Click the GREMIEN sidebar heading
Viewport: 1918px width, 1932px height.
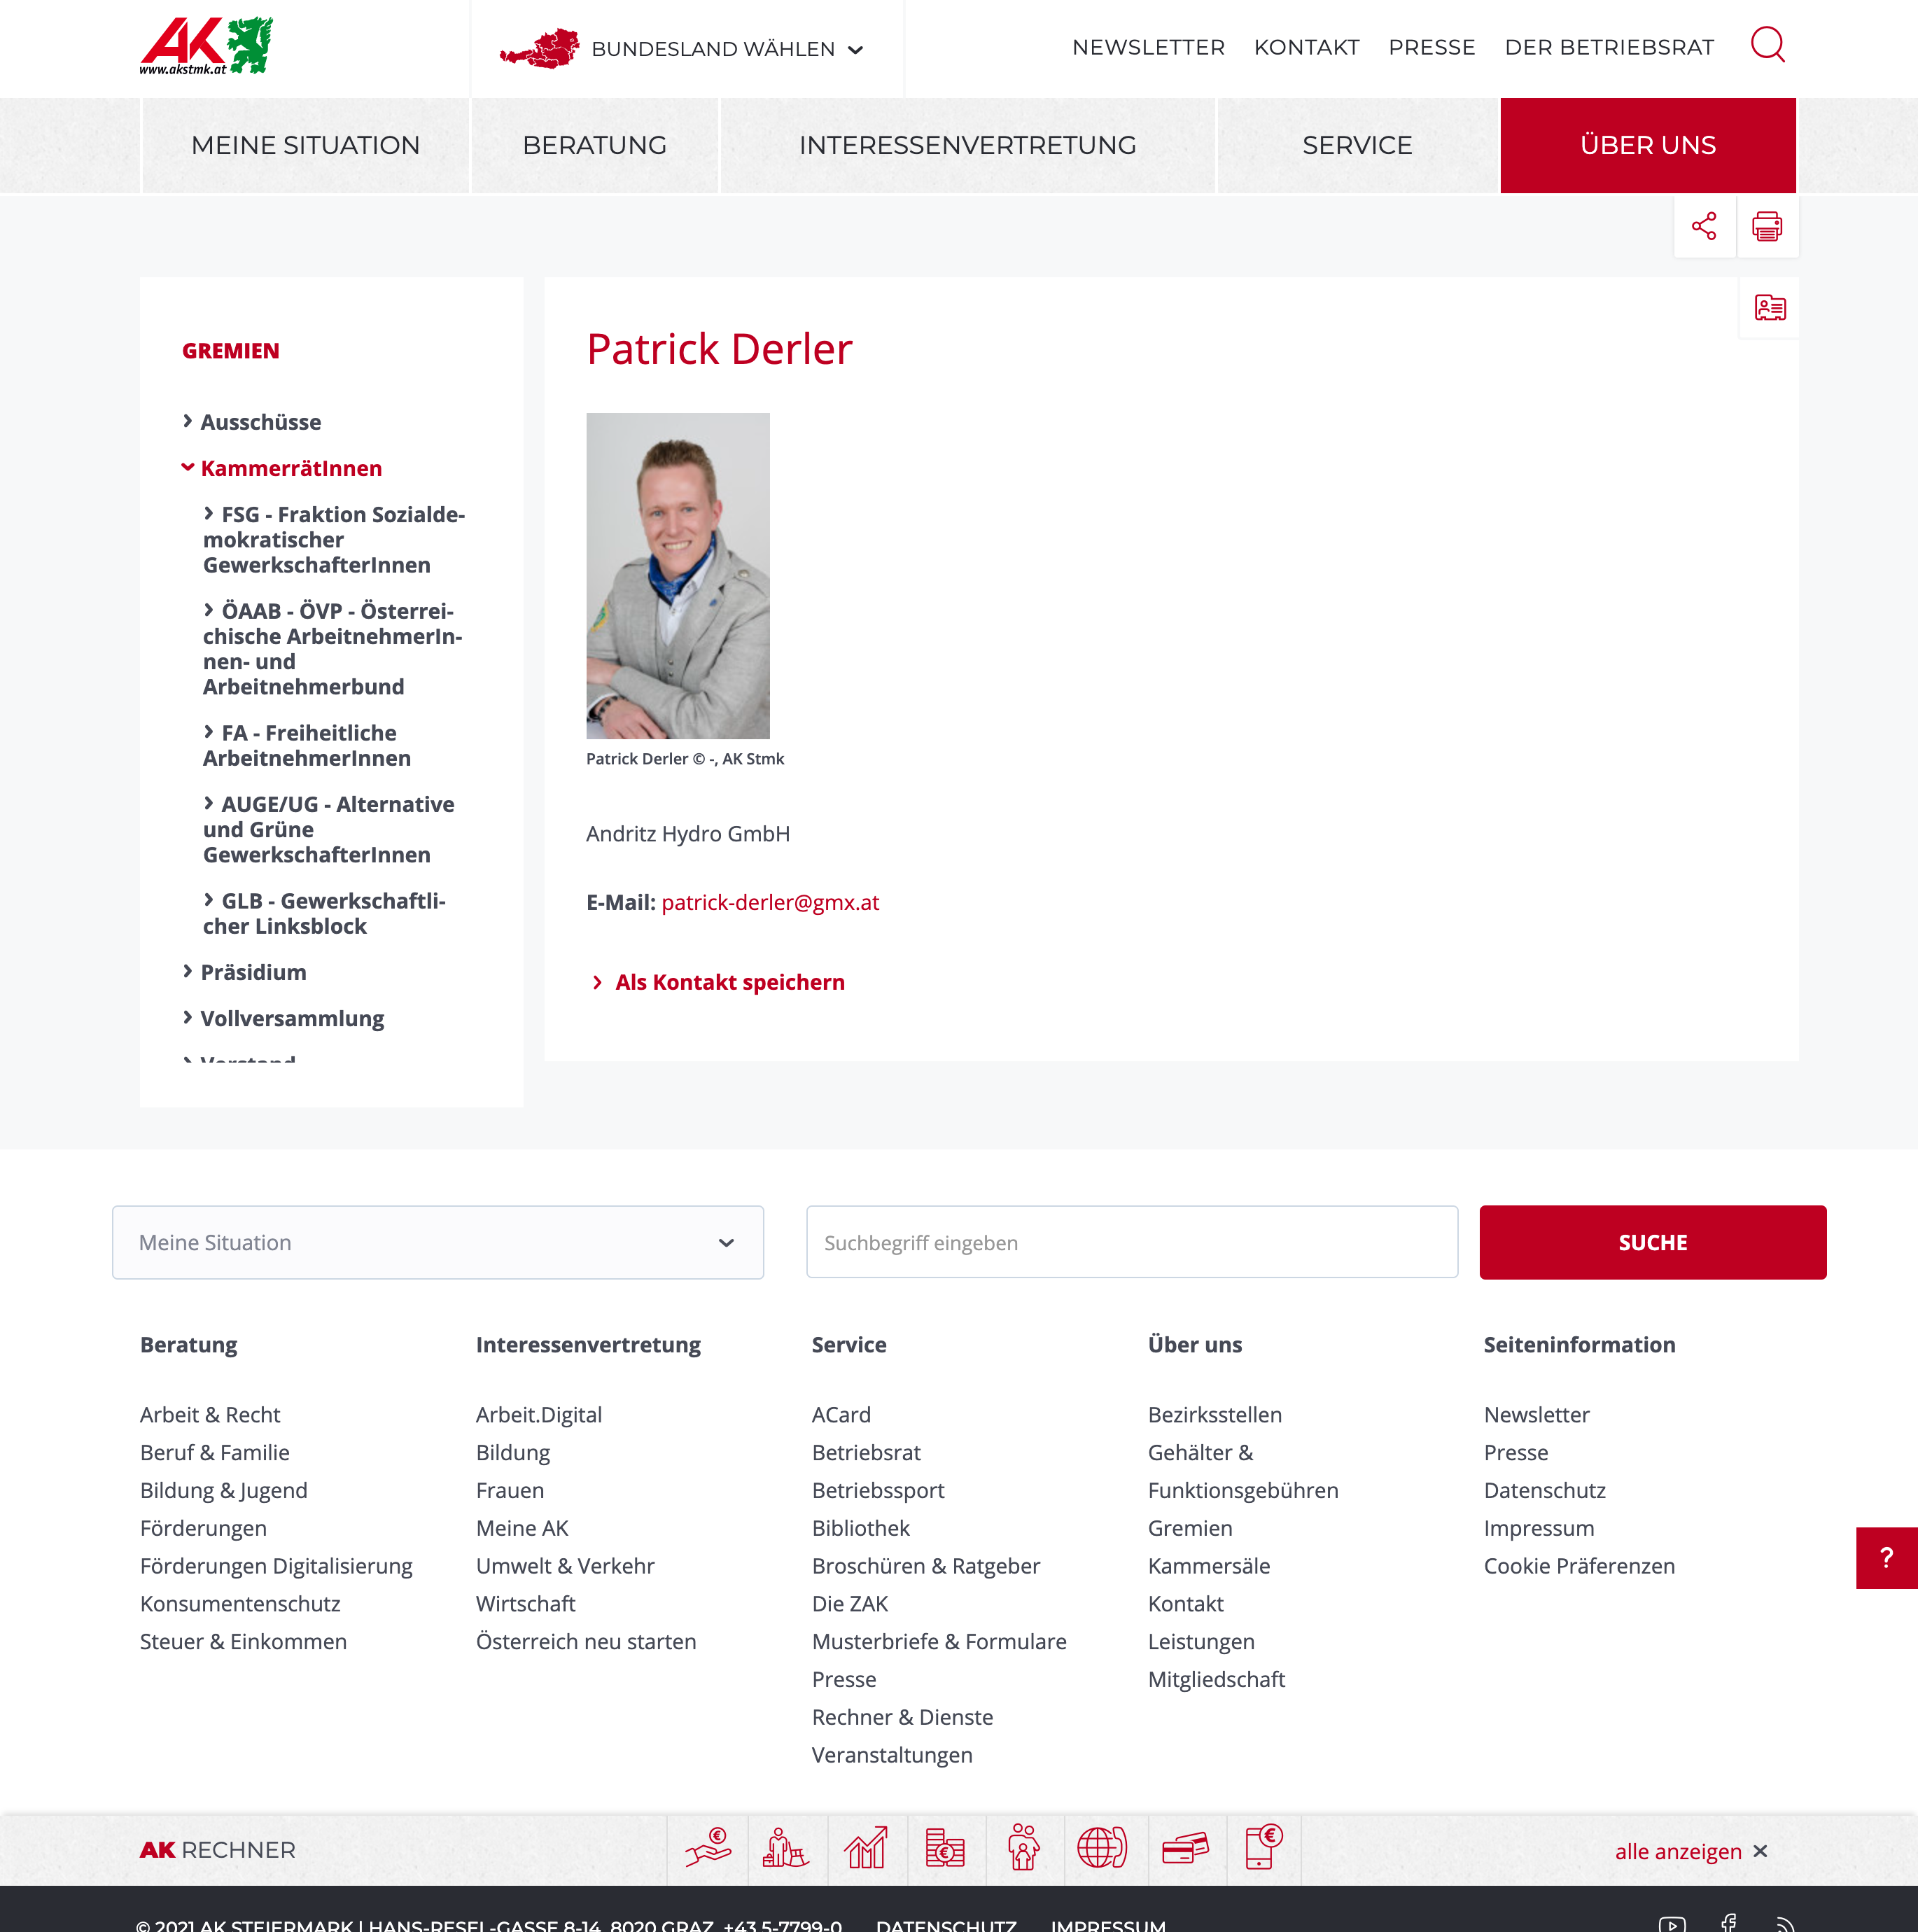(231, 351)
